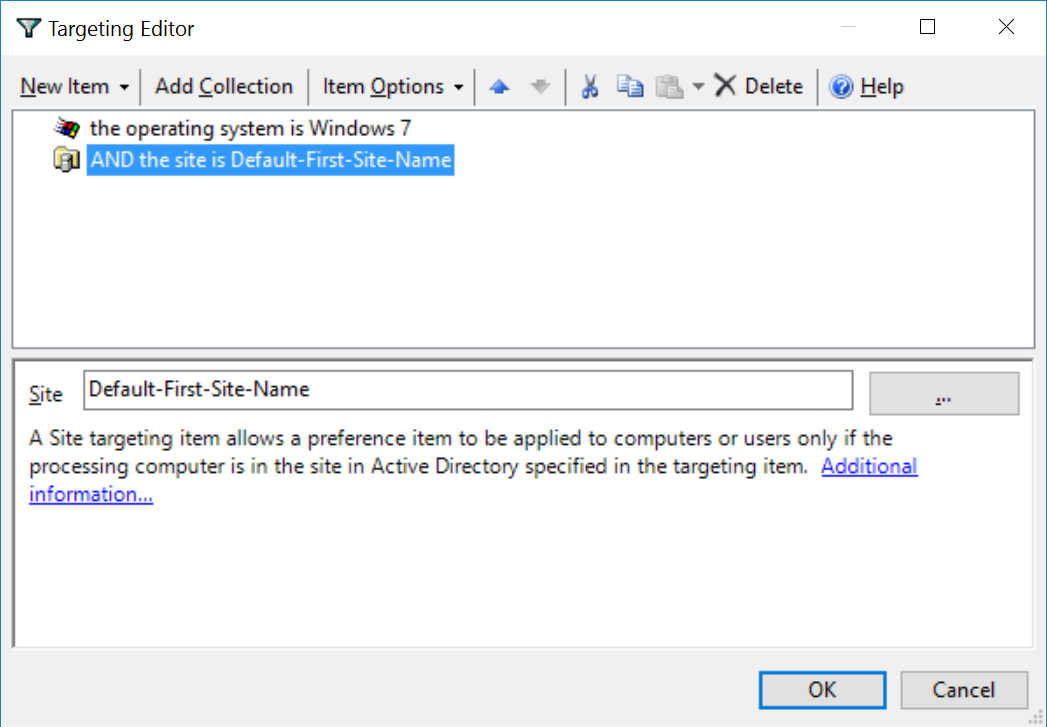Click the Paste clipboard icon
Viewport: 1047px width, 727px height.
click(668, 87)
